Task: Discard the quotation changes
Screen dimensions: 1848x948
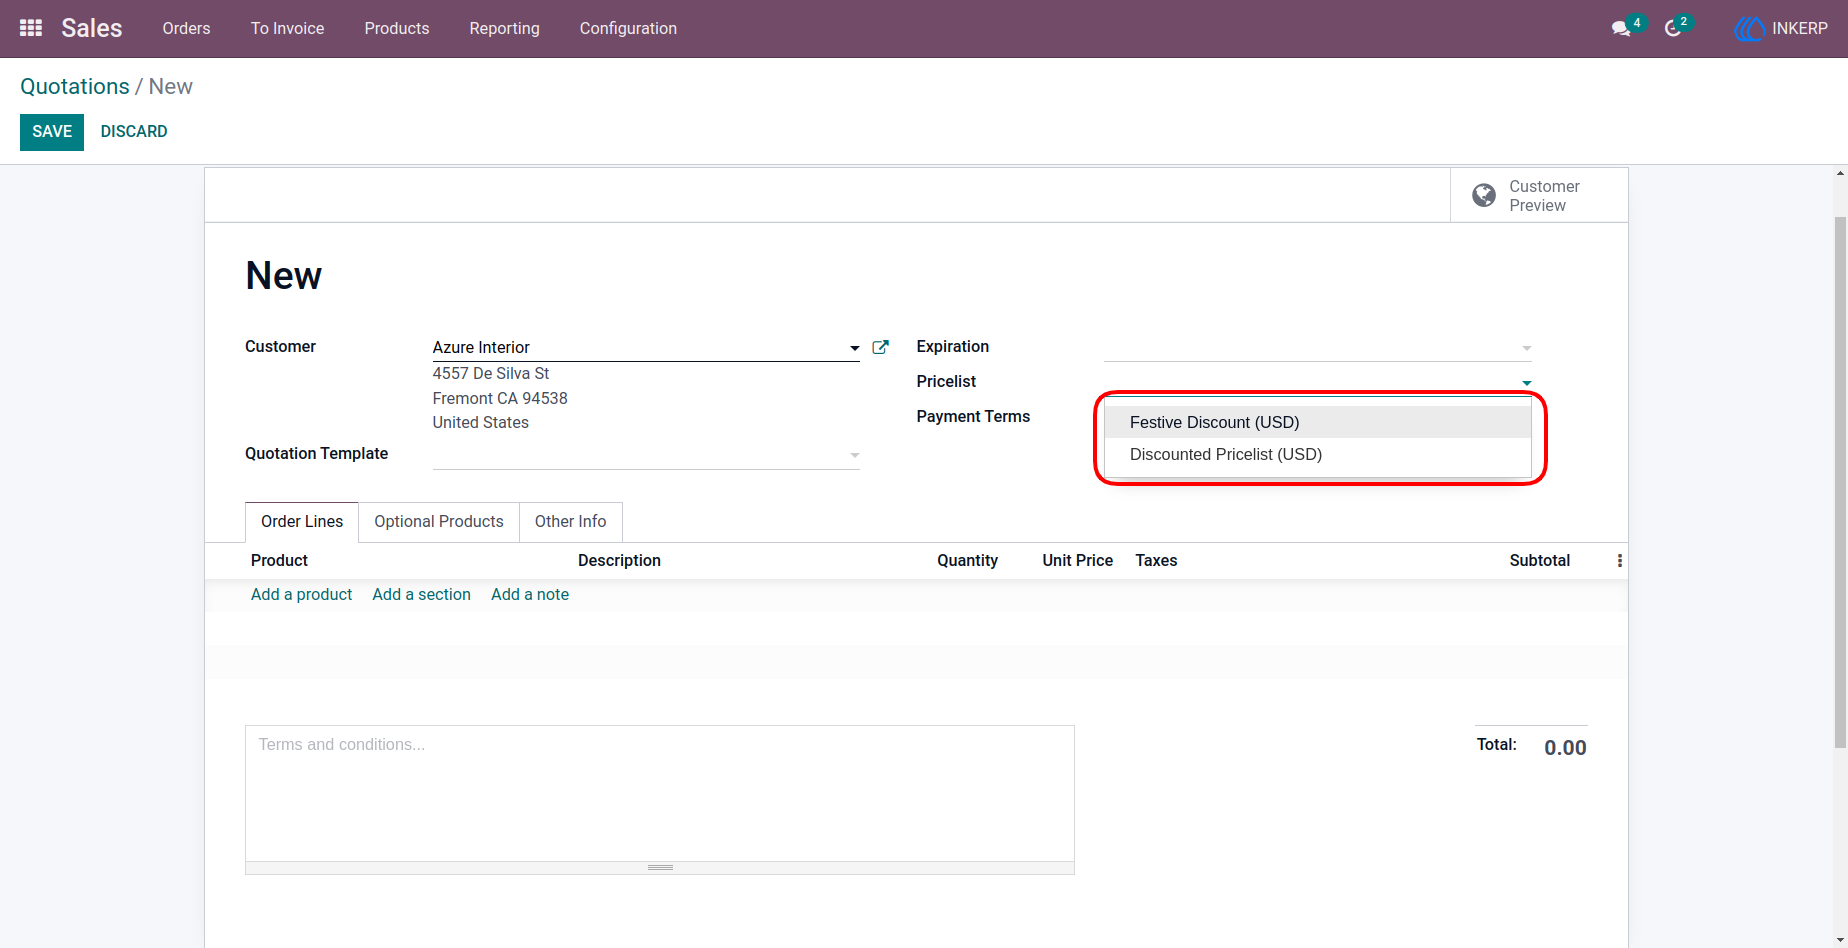Action: coord(134,132)
